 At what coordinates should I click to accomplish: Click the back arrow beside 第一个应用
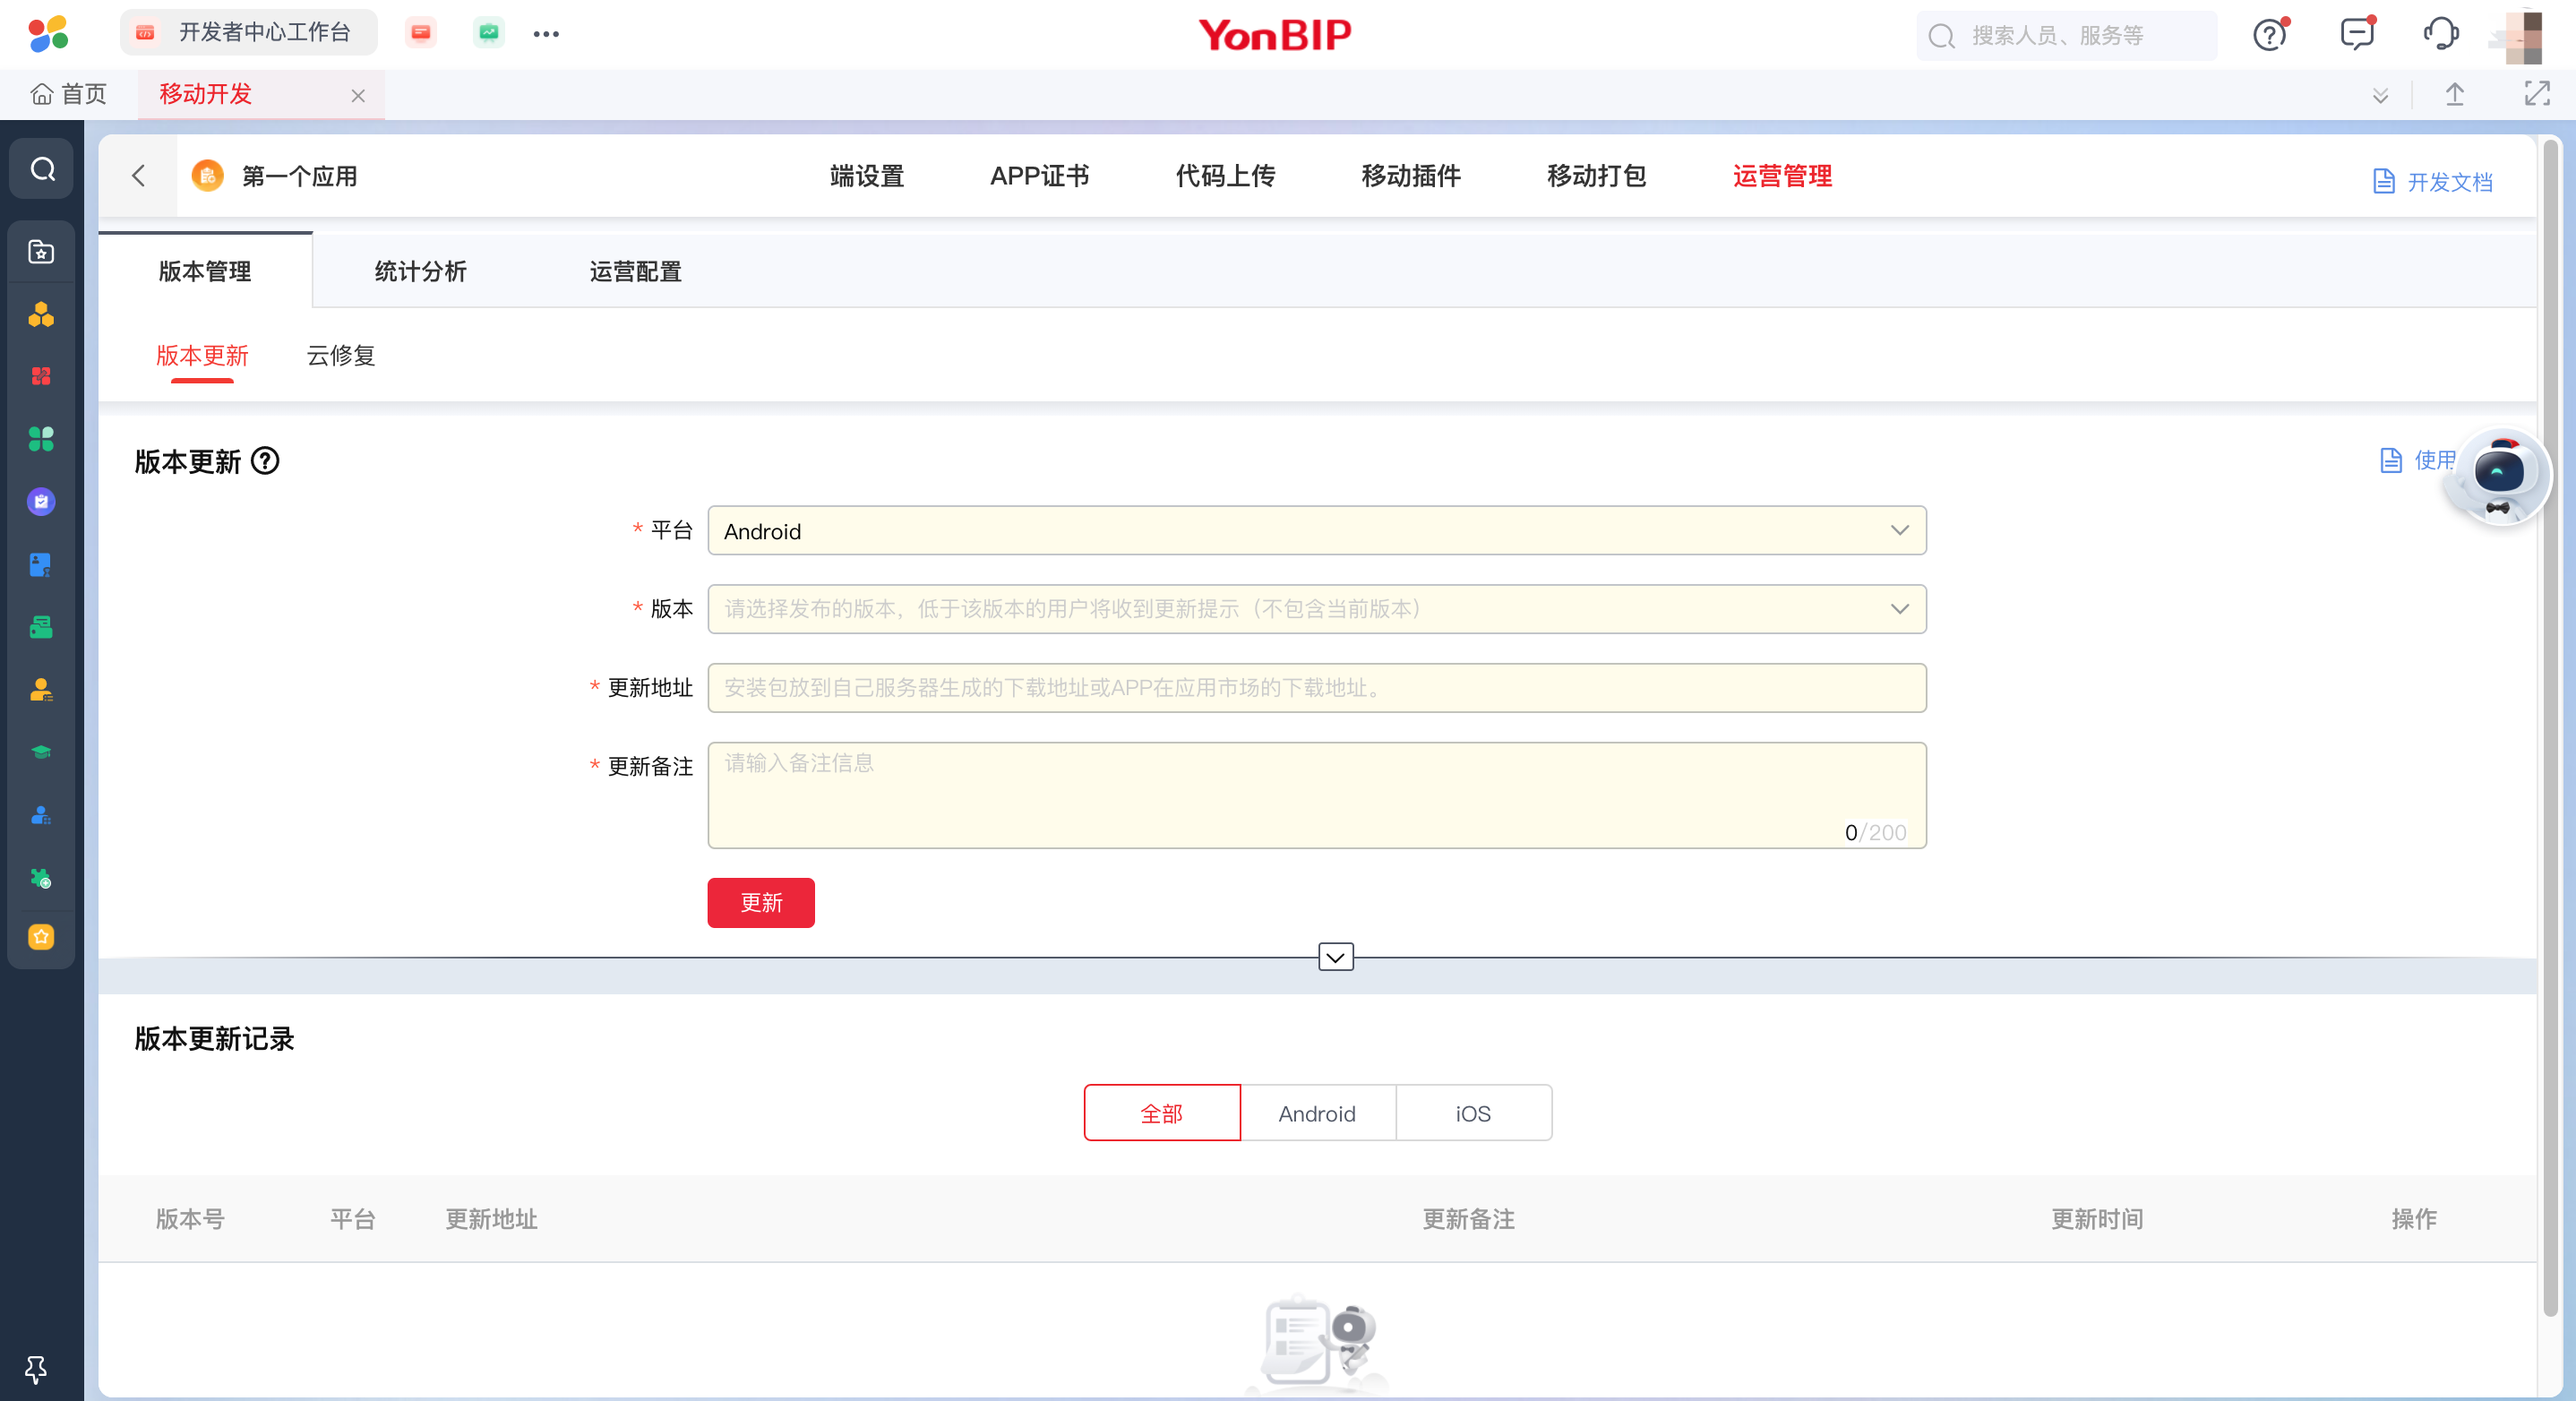click(x=139, y=176)
